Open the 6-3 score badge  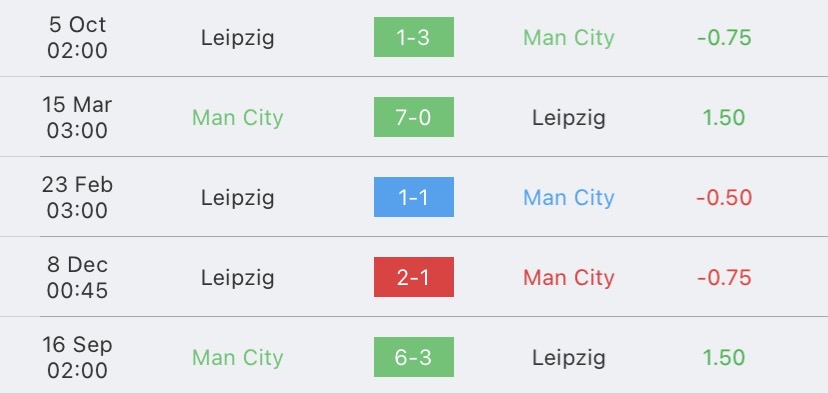[x=413, y=357]
